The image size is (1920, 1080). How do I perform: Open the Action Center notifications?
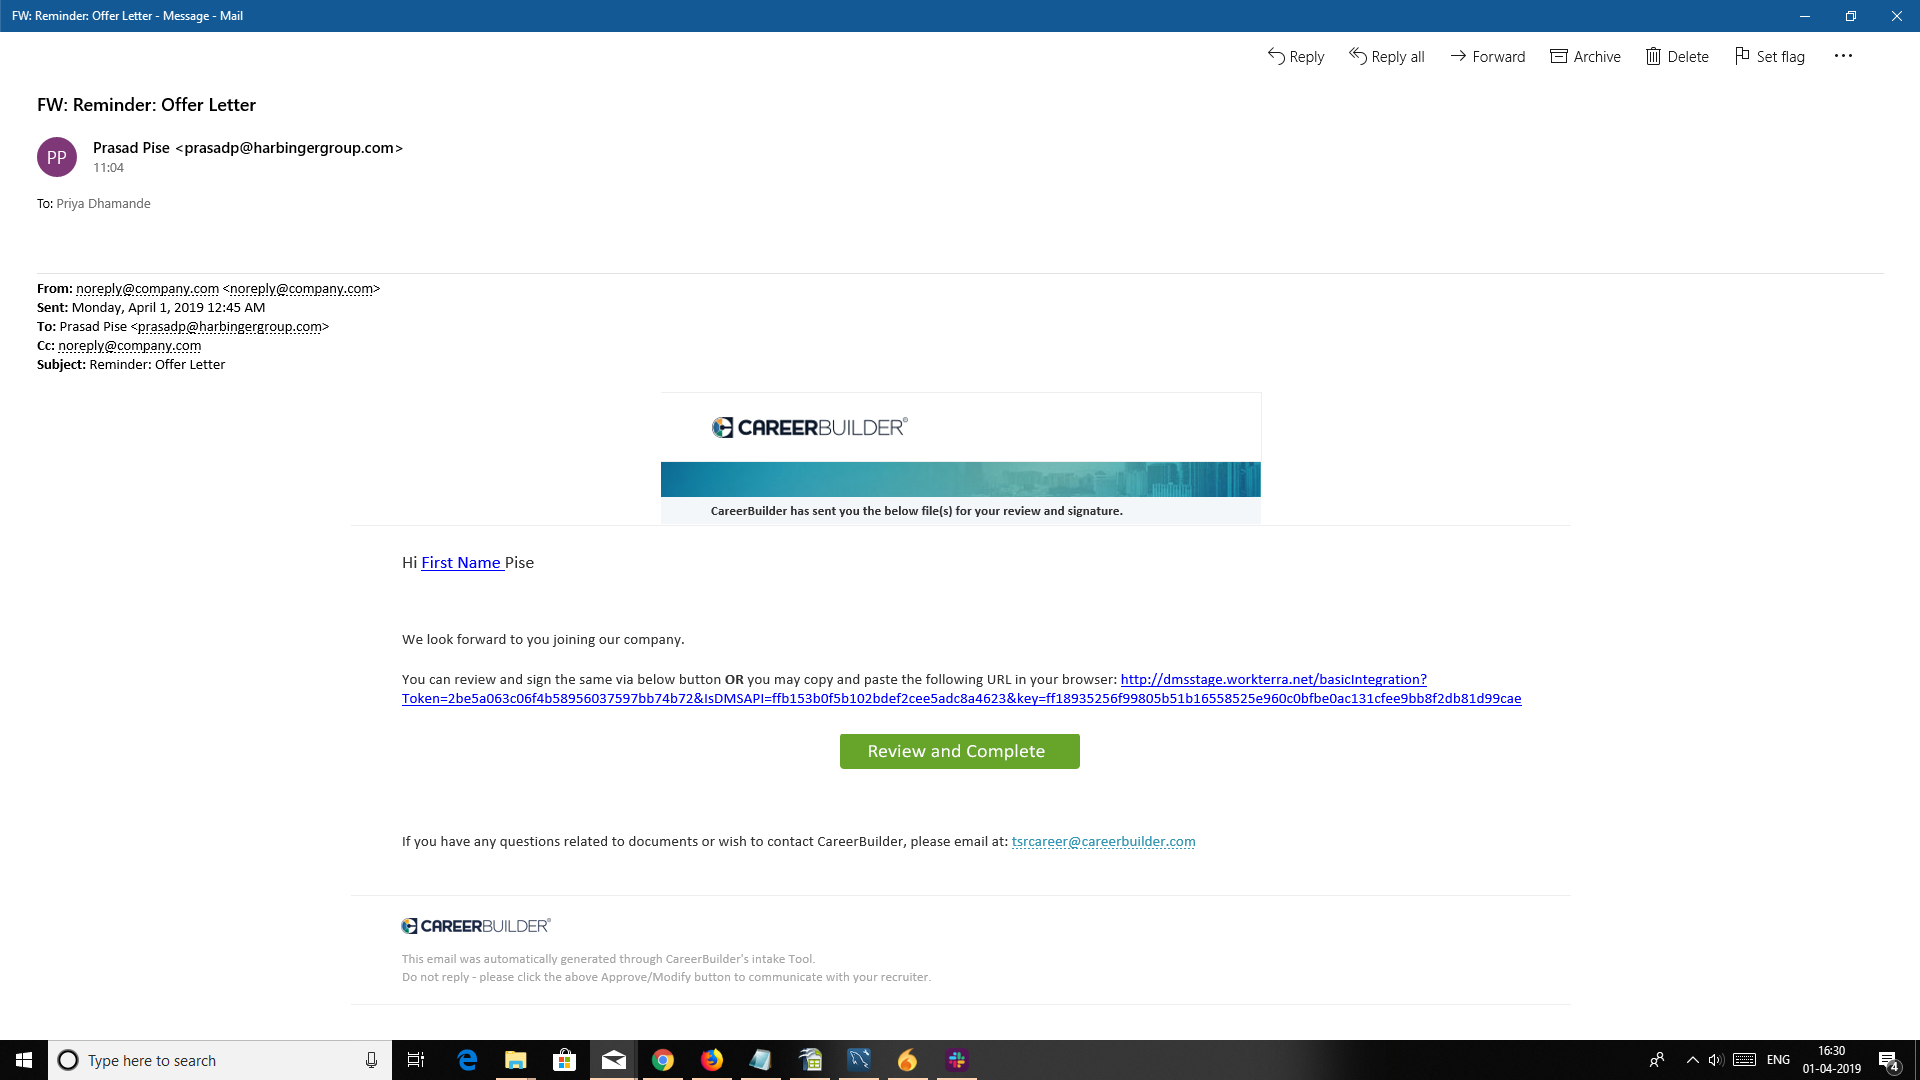coord(1888,1060)
